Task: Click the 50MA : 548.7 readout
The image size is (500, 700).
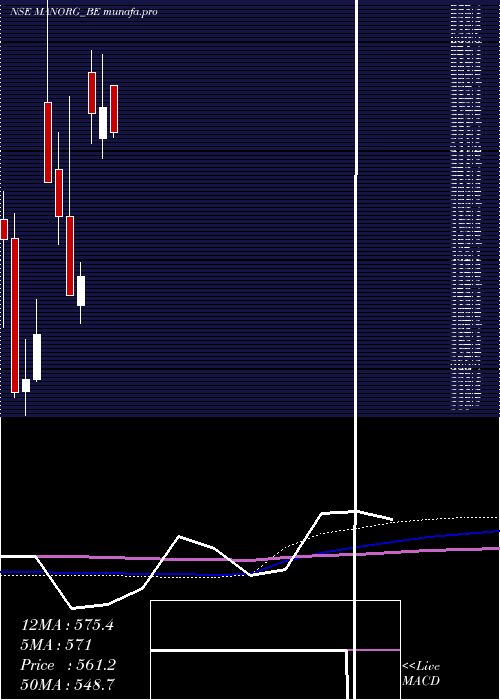Action: (x=68, y=685)
